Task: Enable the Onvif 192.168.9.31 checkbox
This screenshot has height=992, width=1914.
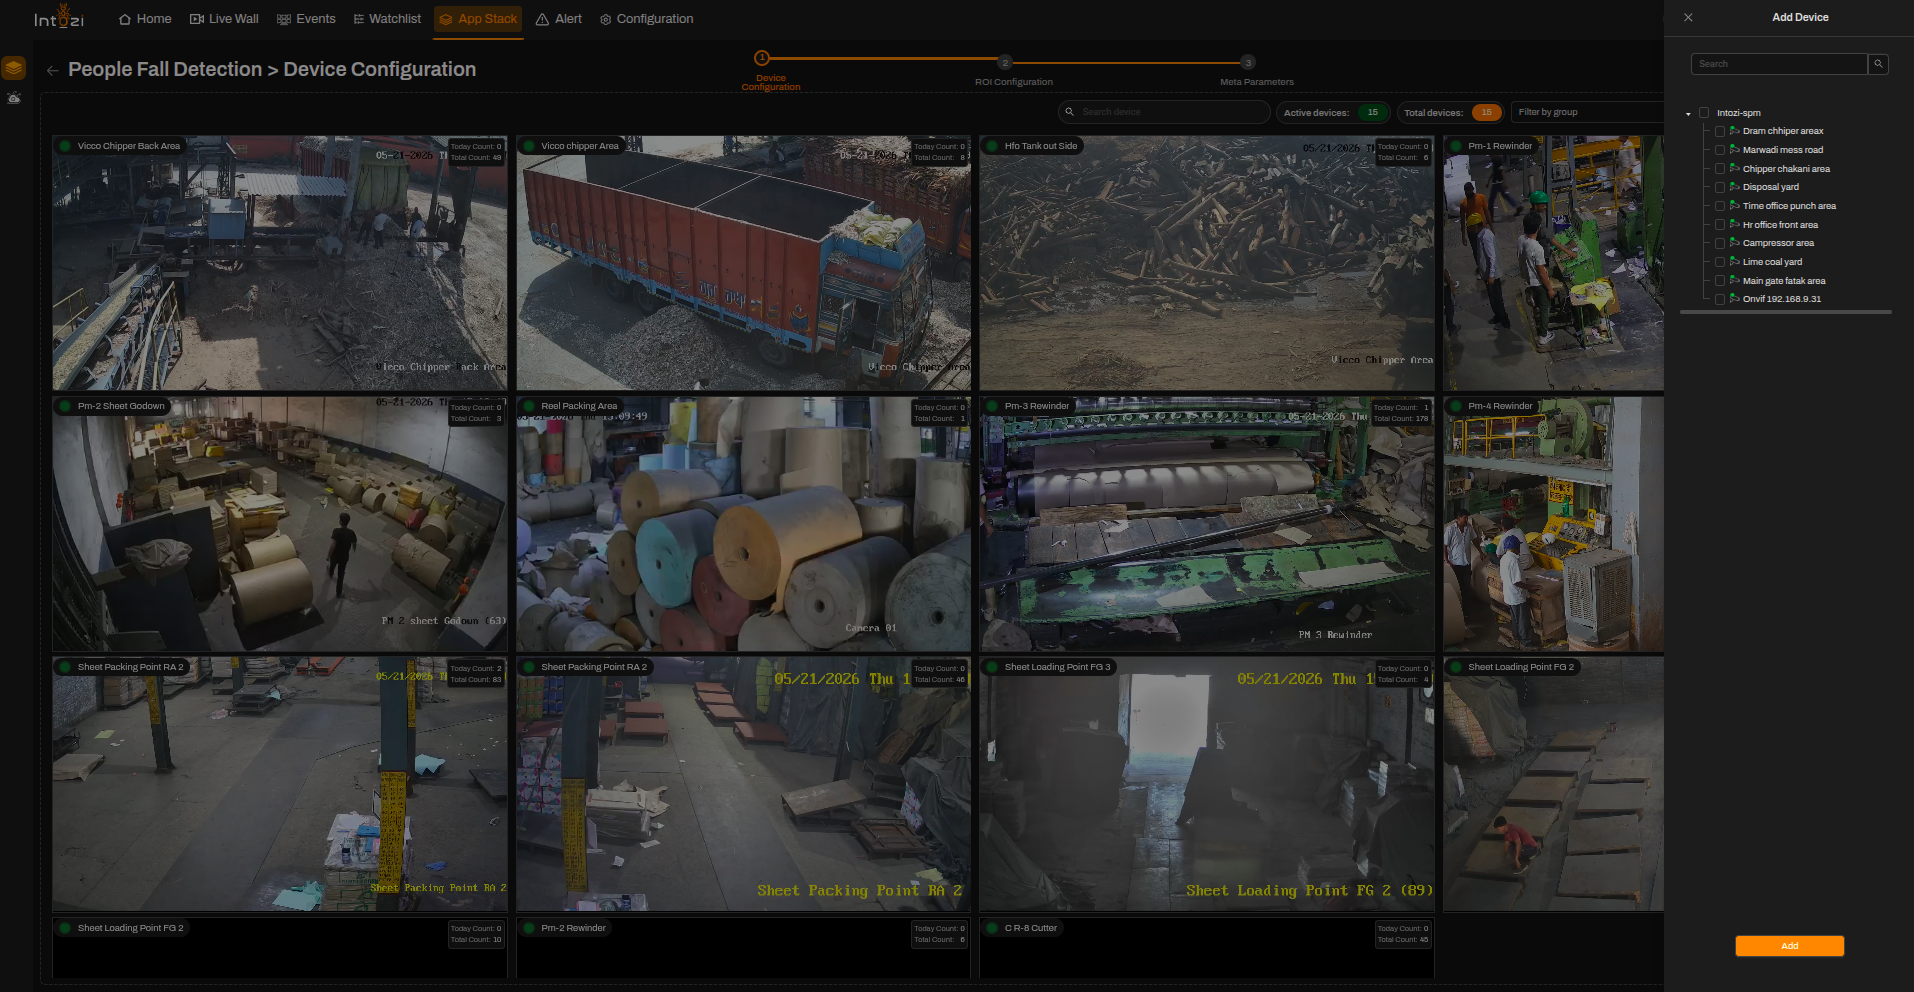Action: (1720, 299)
